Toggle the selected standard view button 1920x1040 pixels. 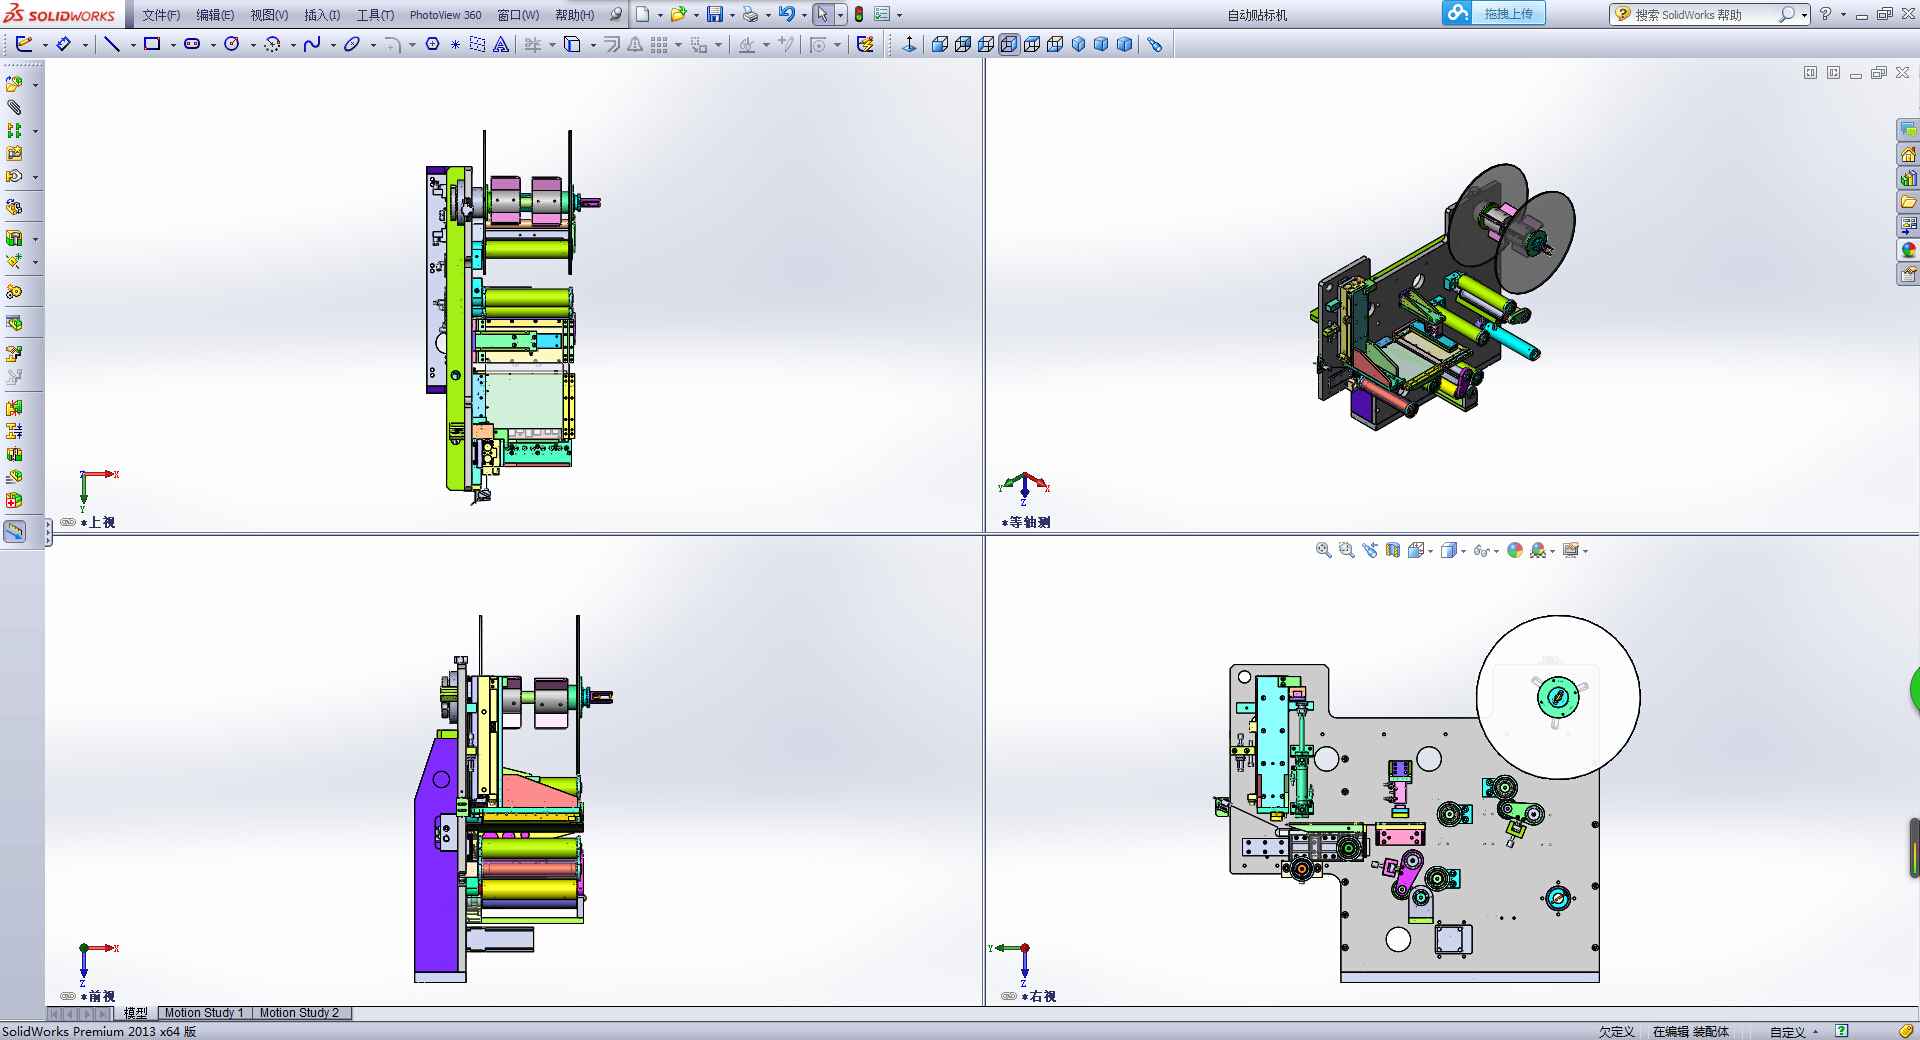[1009, 44]
